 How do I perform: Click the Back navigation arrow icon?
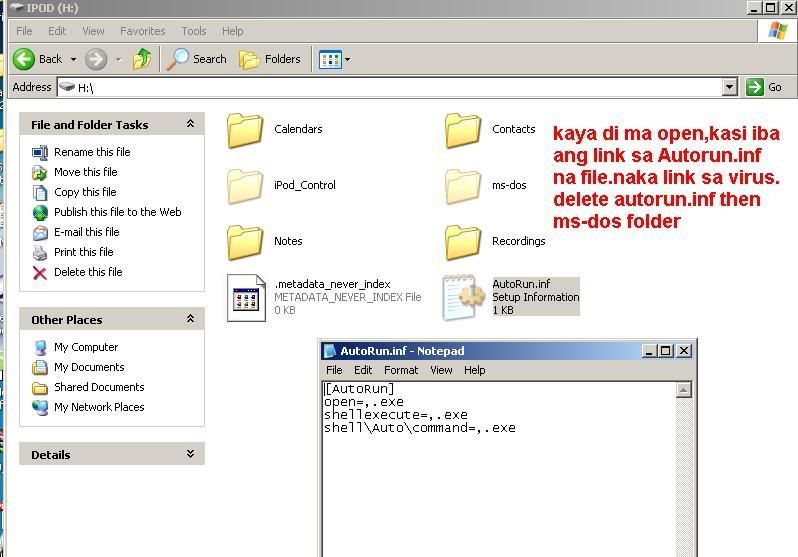[25, 59]
